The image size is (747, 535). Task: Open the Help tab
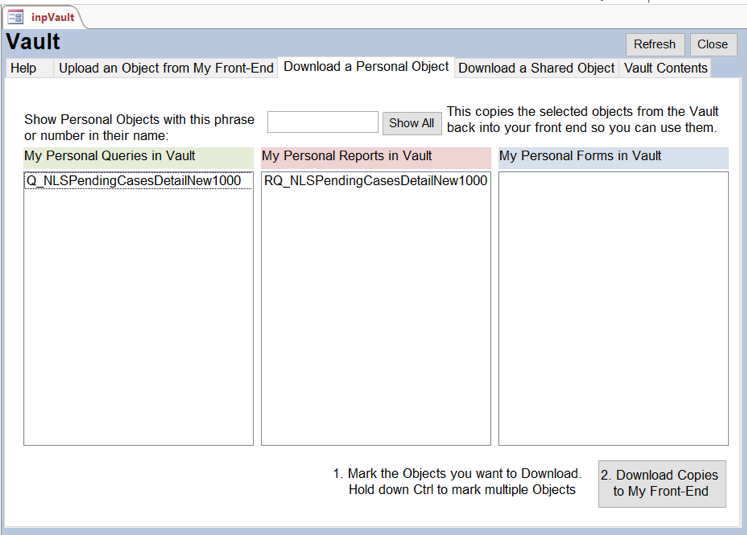tap(24, 68)
